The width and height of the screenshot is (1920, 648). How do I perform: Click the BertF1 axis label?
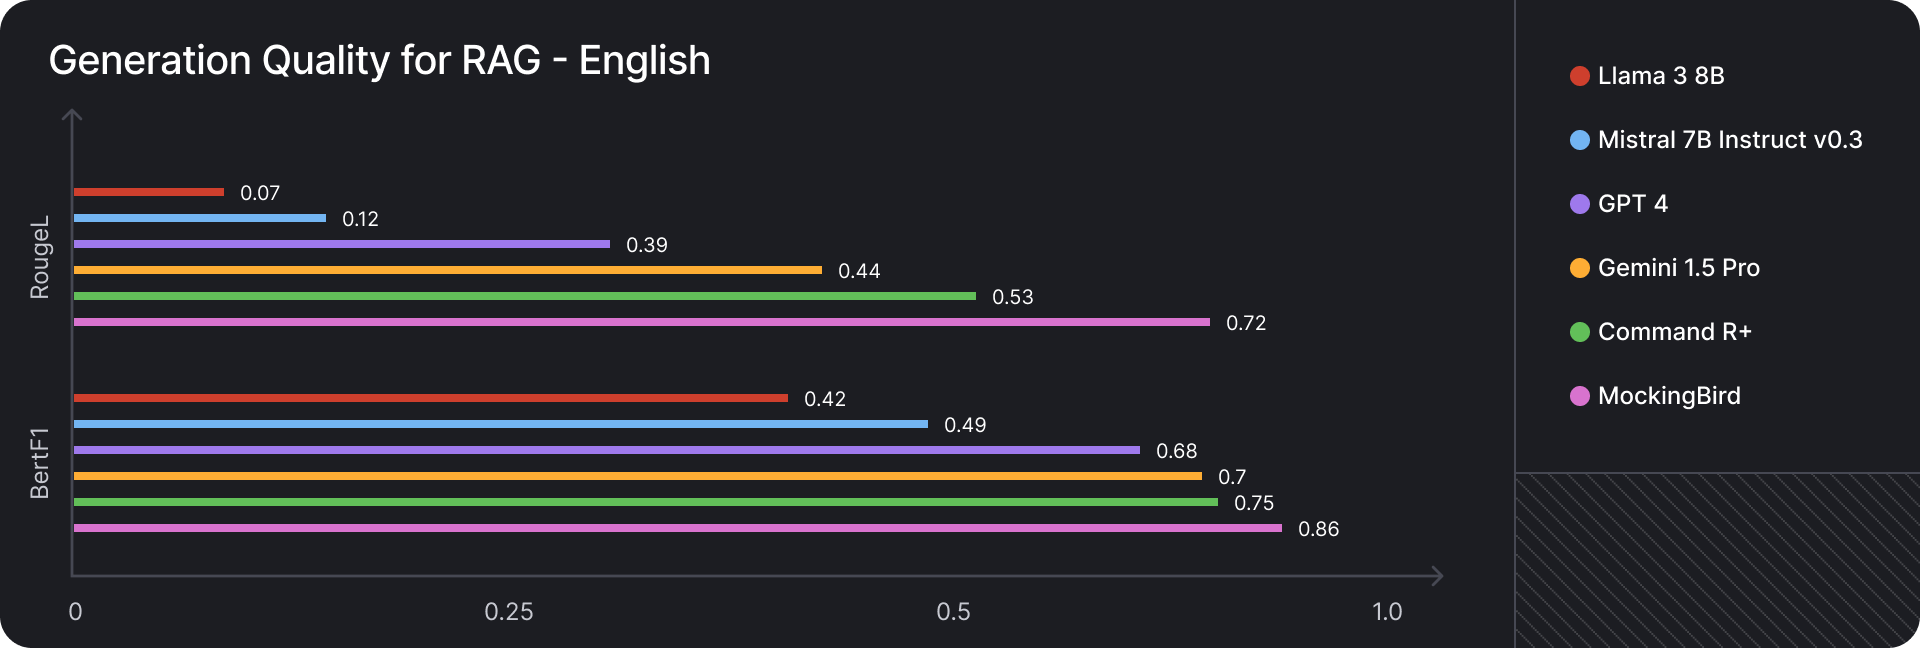pos(40,463)
